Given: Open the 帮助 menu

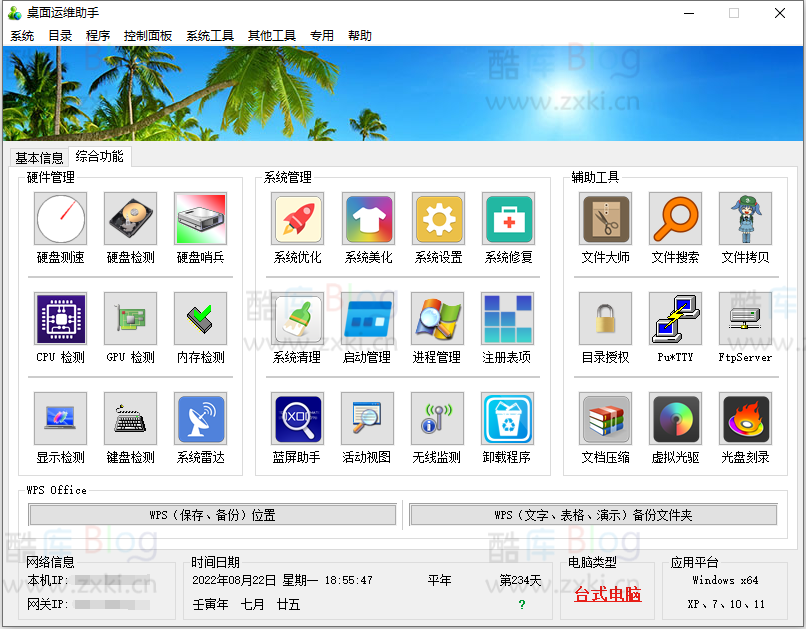Looking at the screenshot, I should [360, 35].
